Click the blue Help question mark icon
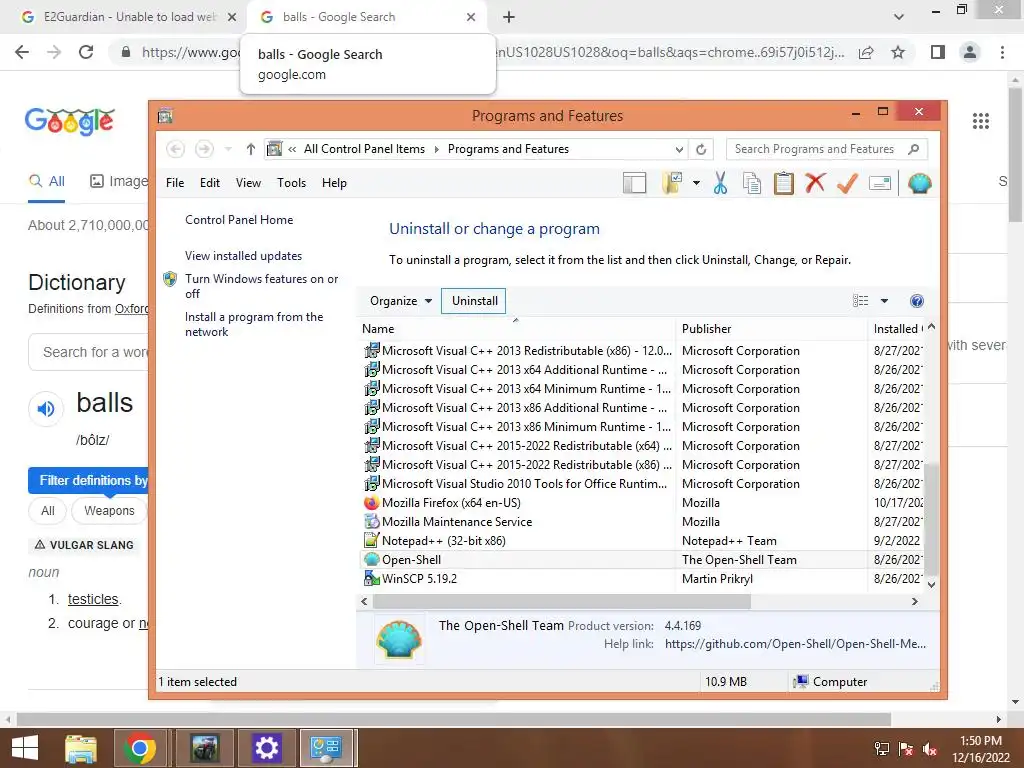The width and height of the screenshot is (1024, 768). click(917, 301)
